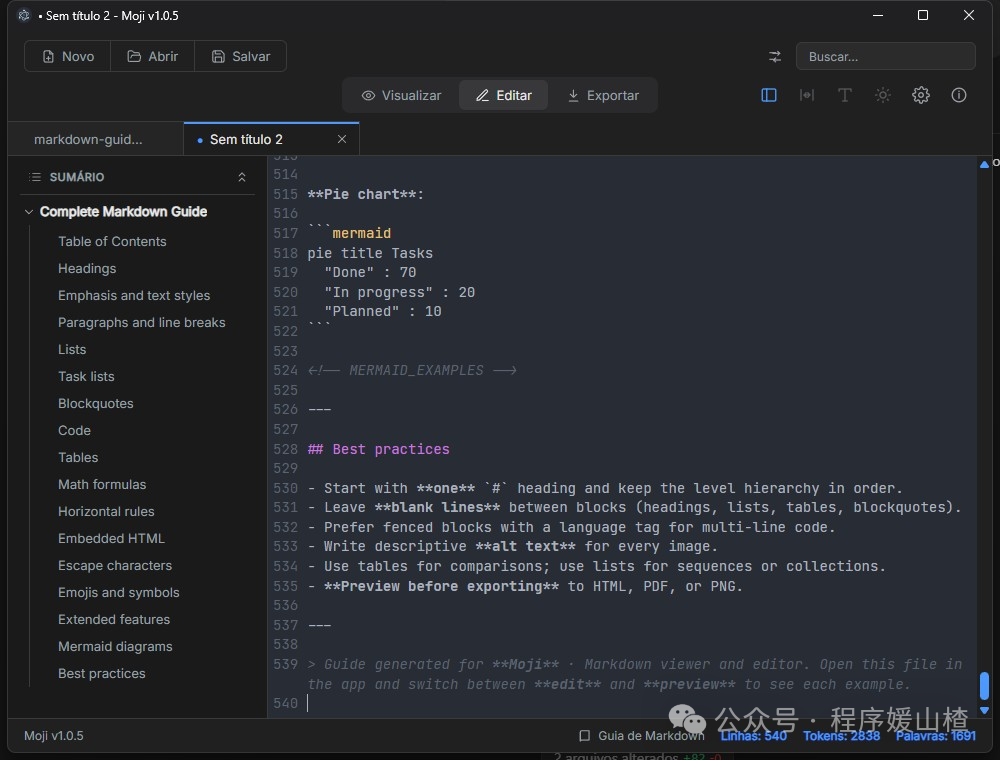Navigate to Escape characters section
Screen dimensions: 1000x760
pyautogui.click(x=115, y=566)
